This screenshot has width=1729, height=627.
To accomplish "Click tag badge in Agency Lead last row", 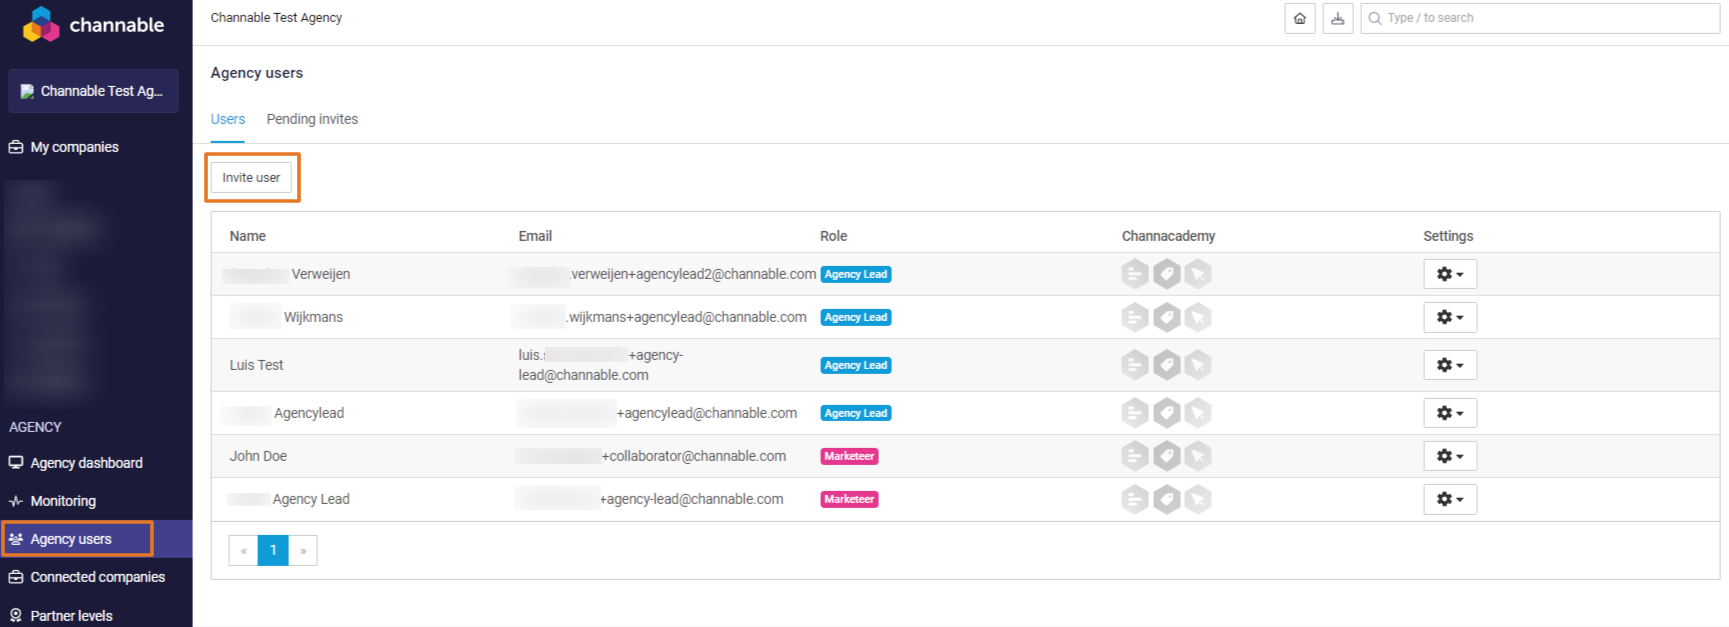I will (1167, 499).
